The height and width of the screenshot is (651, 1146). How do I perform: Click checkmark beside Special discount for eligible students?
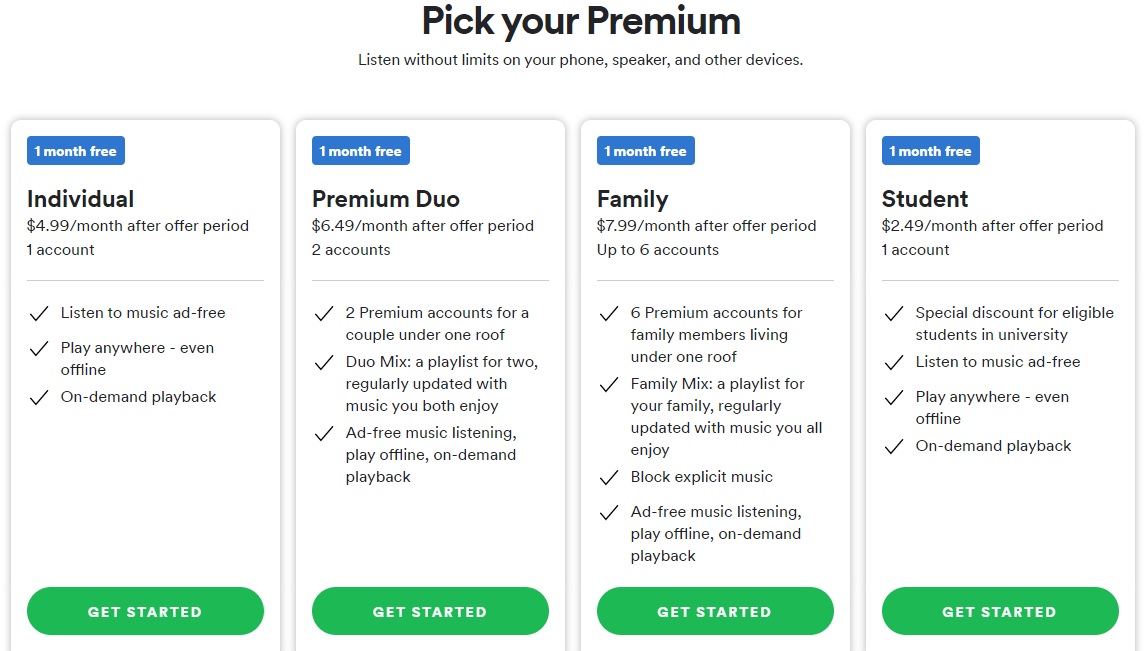894,314
